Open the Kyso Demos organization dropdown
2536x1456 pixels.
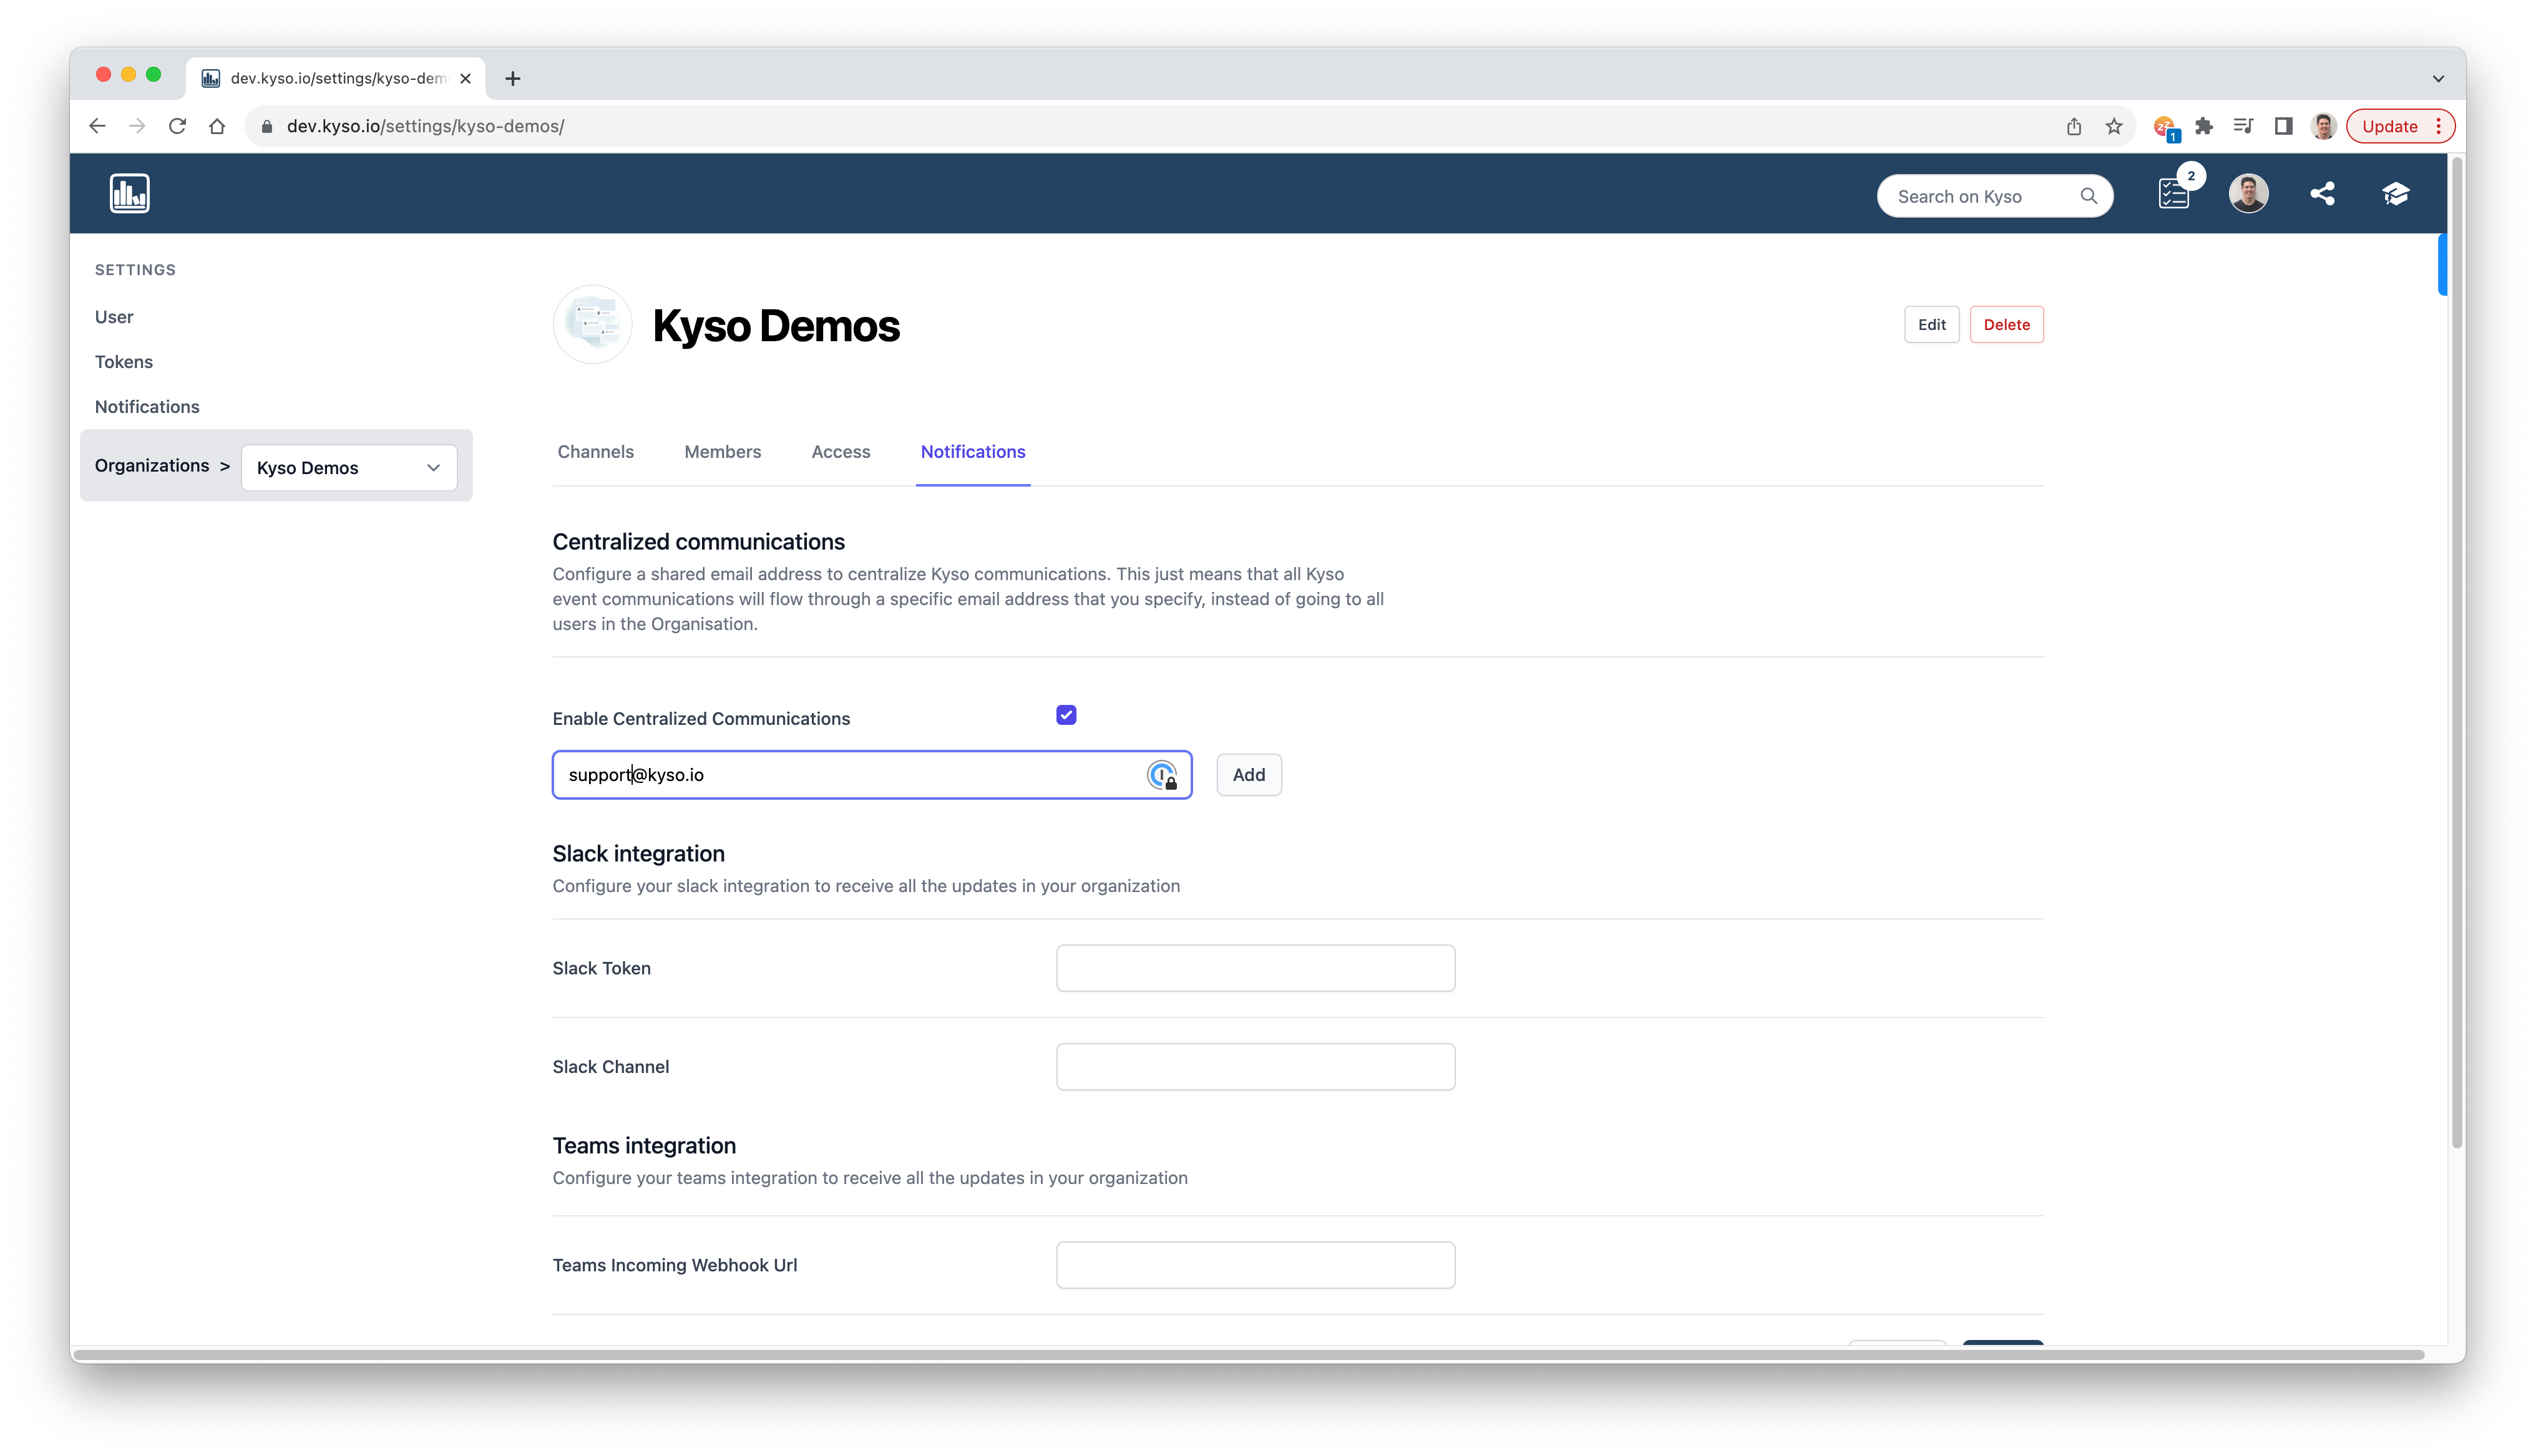coord(349,468)
